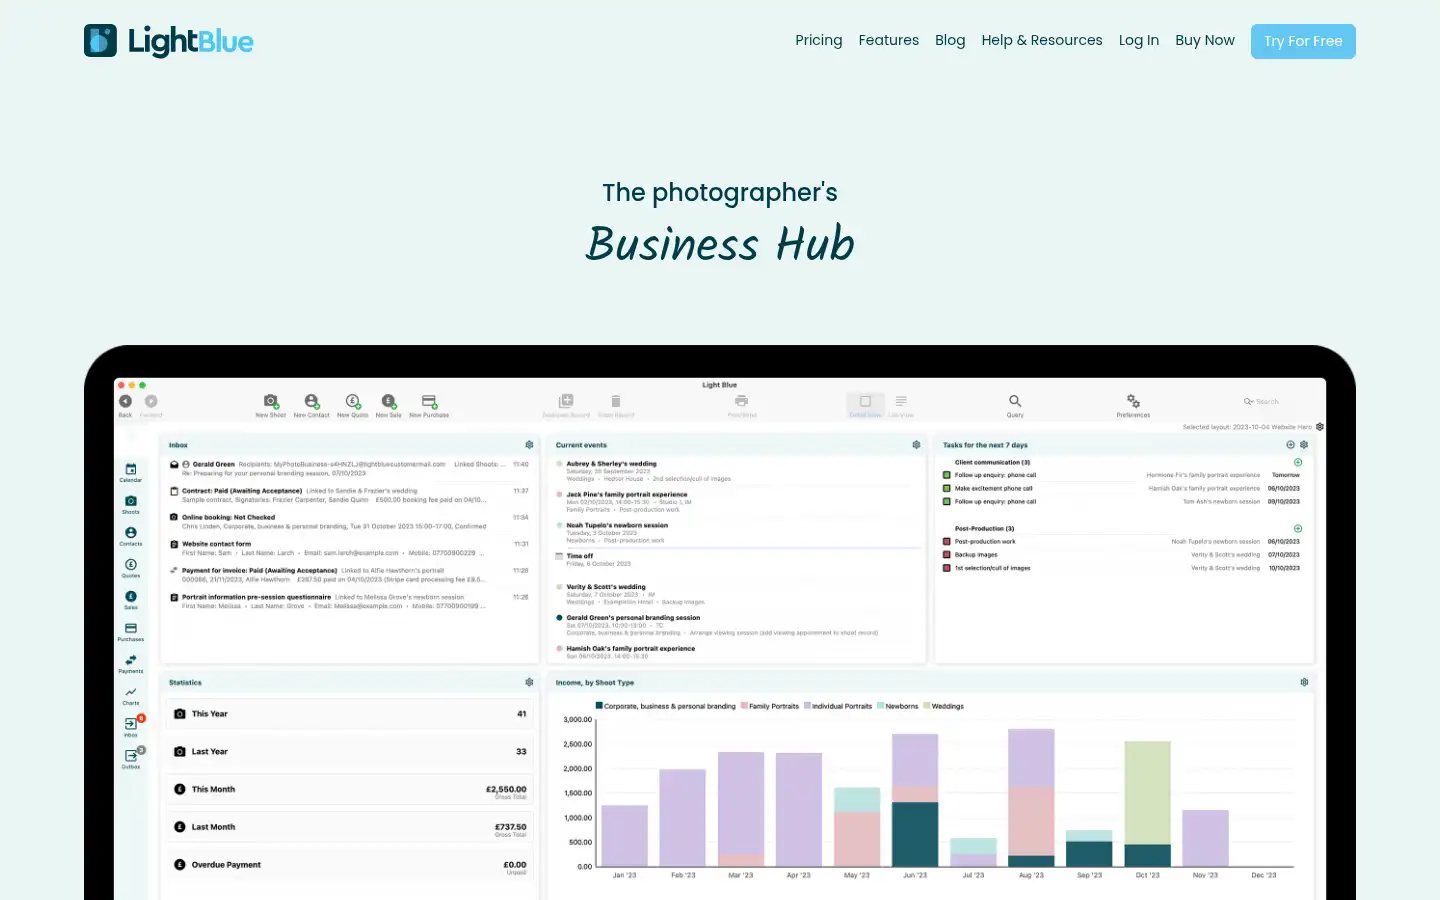Click the Buy Now link

click(1205, 40)
